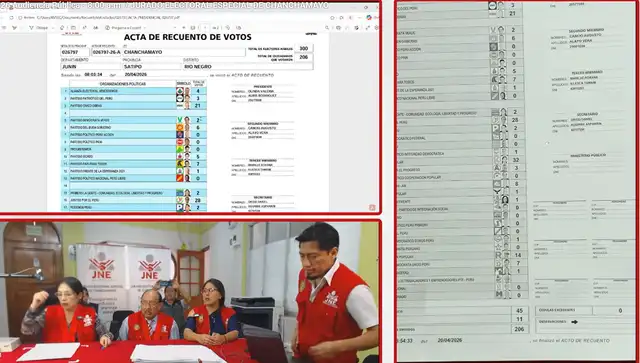Click the Partido del Buen Gobierno orange symbol
The width and height of the screenshot is (640, 363).
coord(180,127)
